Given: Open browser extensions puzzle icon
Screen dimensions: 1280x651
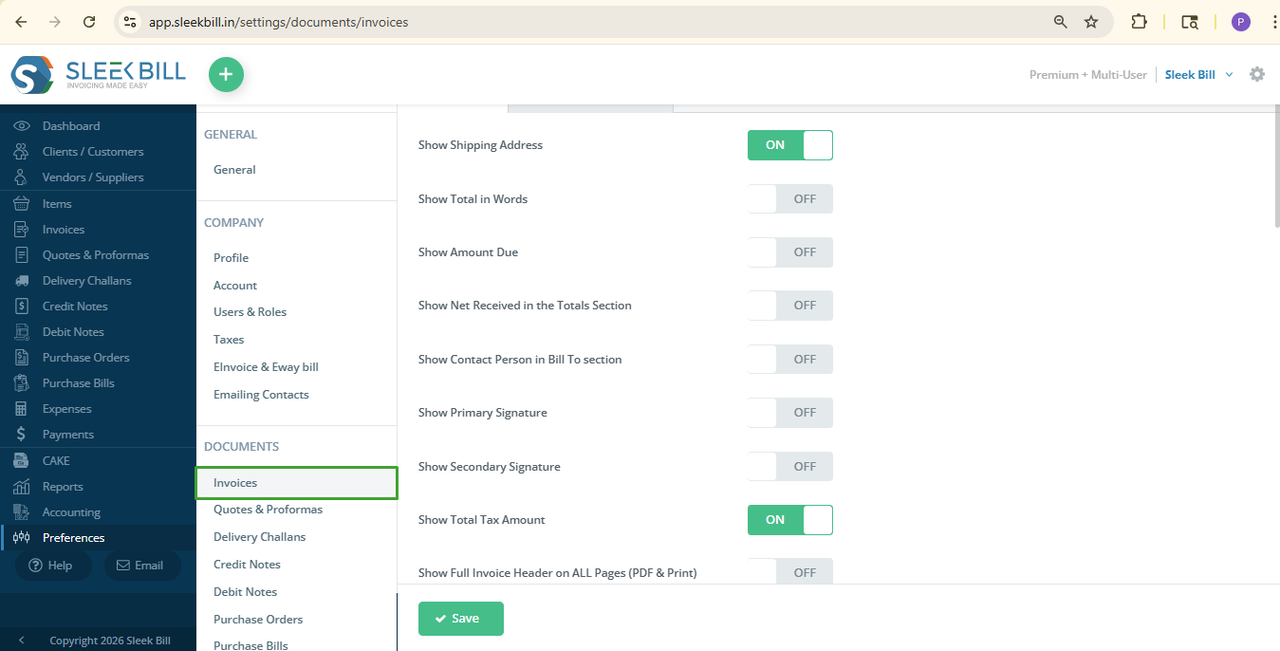Looking at the screenshot, I should pos(1139,22).
